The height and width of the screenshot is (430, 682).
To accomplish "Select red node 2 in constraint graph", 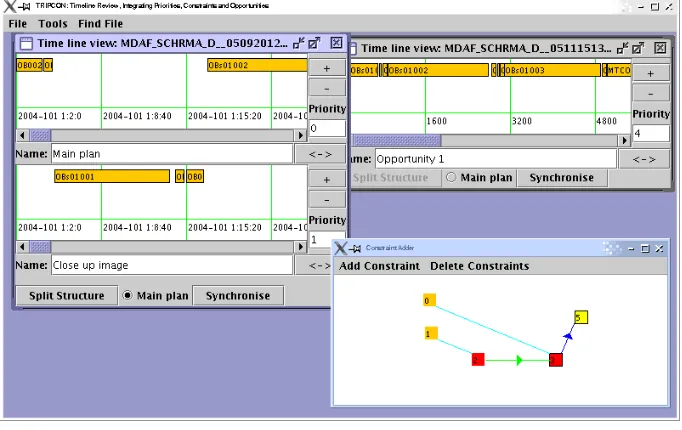I will tap(478, 360).
